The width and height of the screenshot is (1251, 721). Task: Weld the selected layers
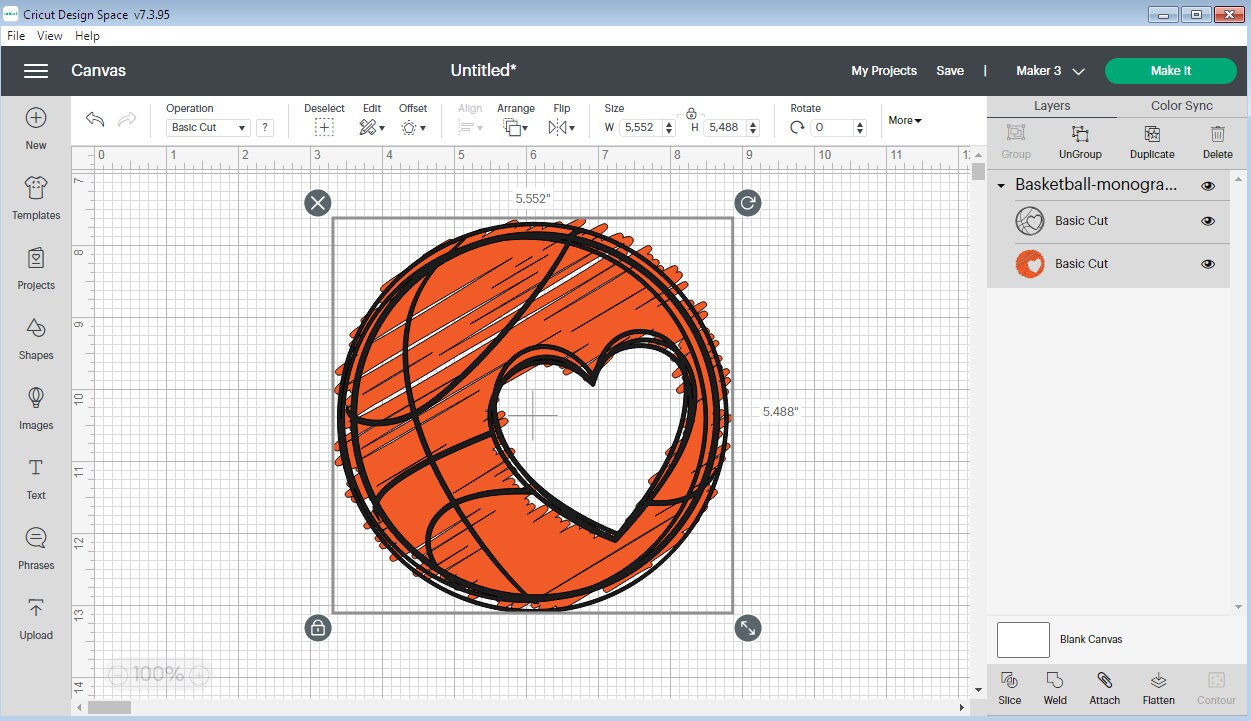pyautogui.click(x=1054, y=687)
